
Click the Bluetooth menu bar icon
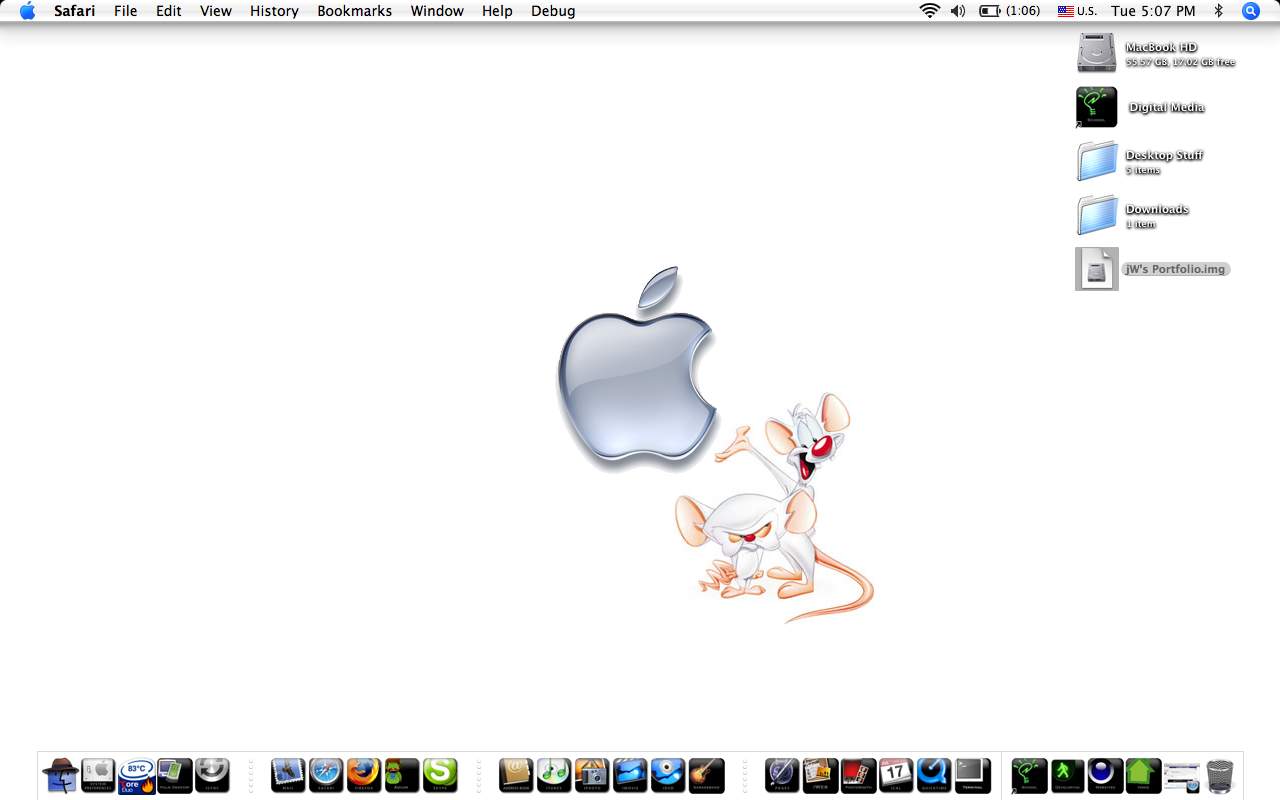click(1219, 11)
